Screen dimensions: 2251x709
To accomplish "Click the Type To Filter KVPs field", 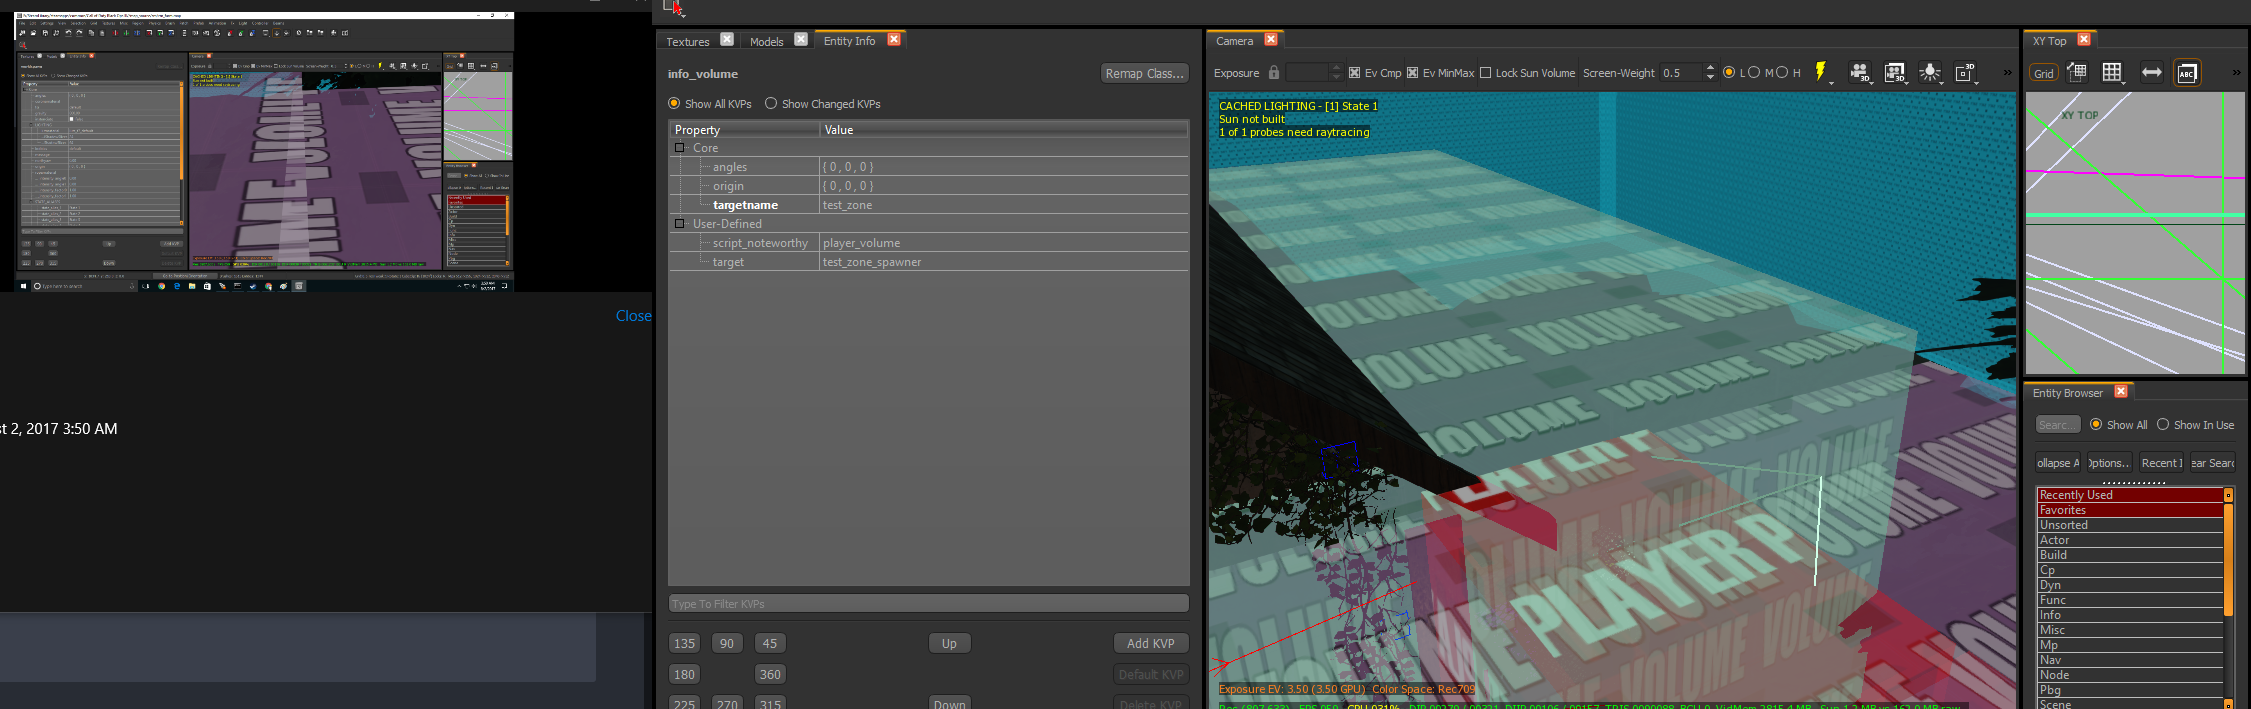I will (928, 603).
